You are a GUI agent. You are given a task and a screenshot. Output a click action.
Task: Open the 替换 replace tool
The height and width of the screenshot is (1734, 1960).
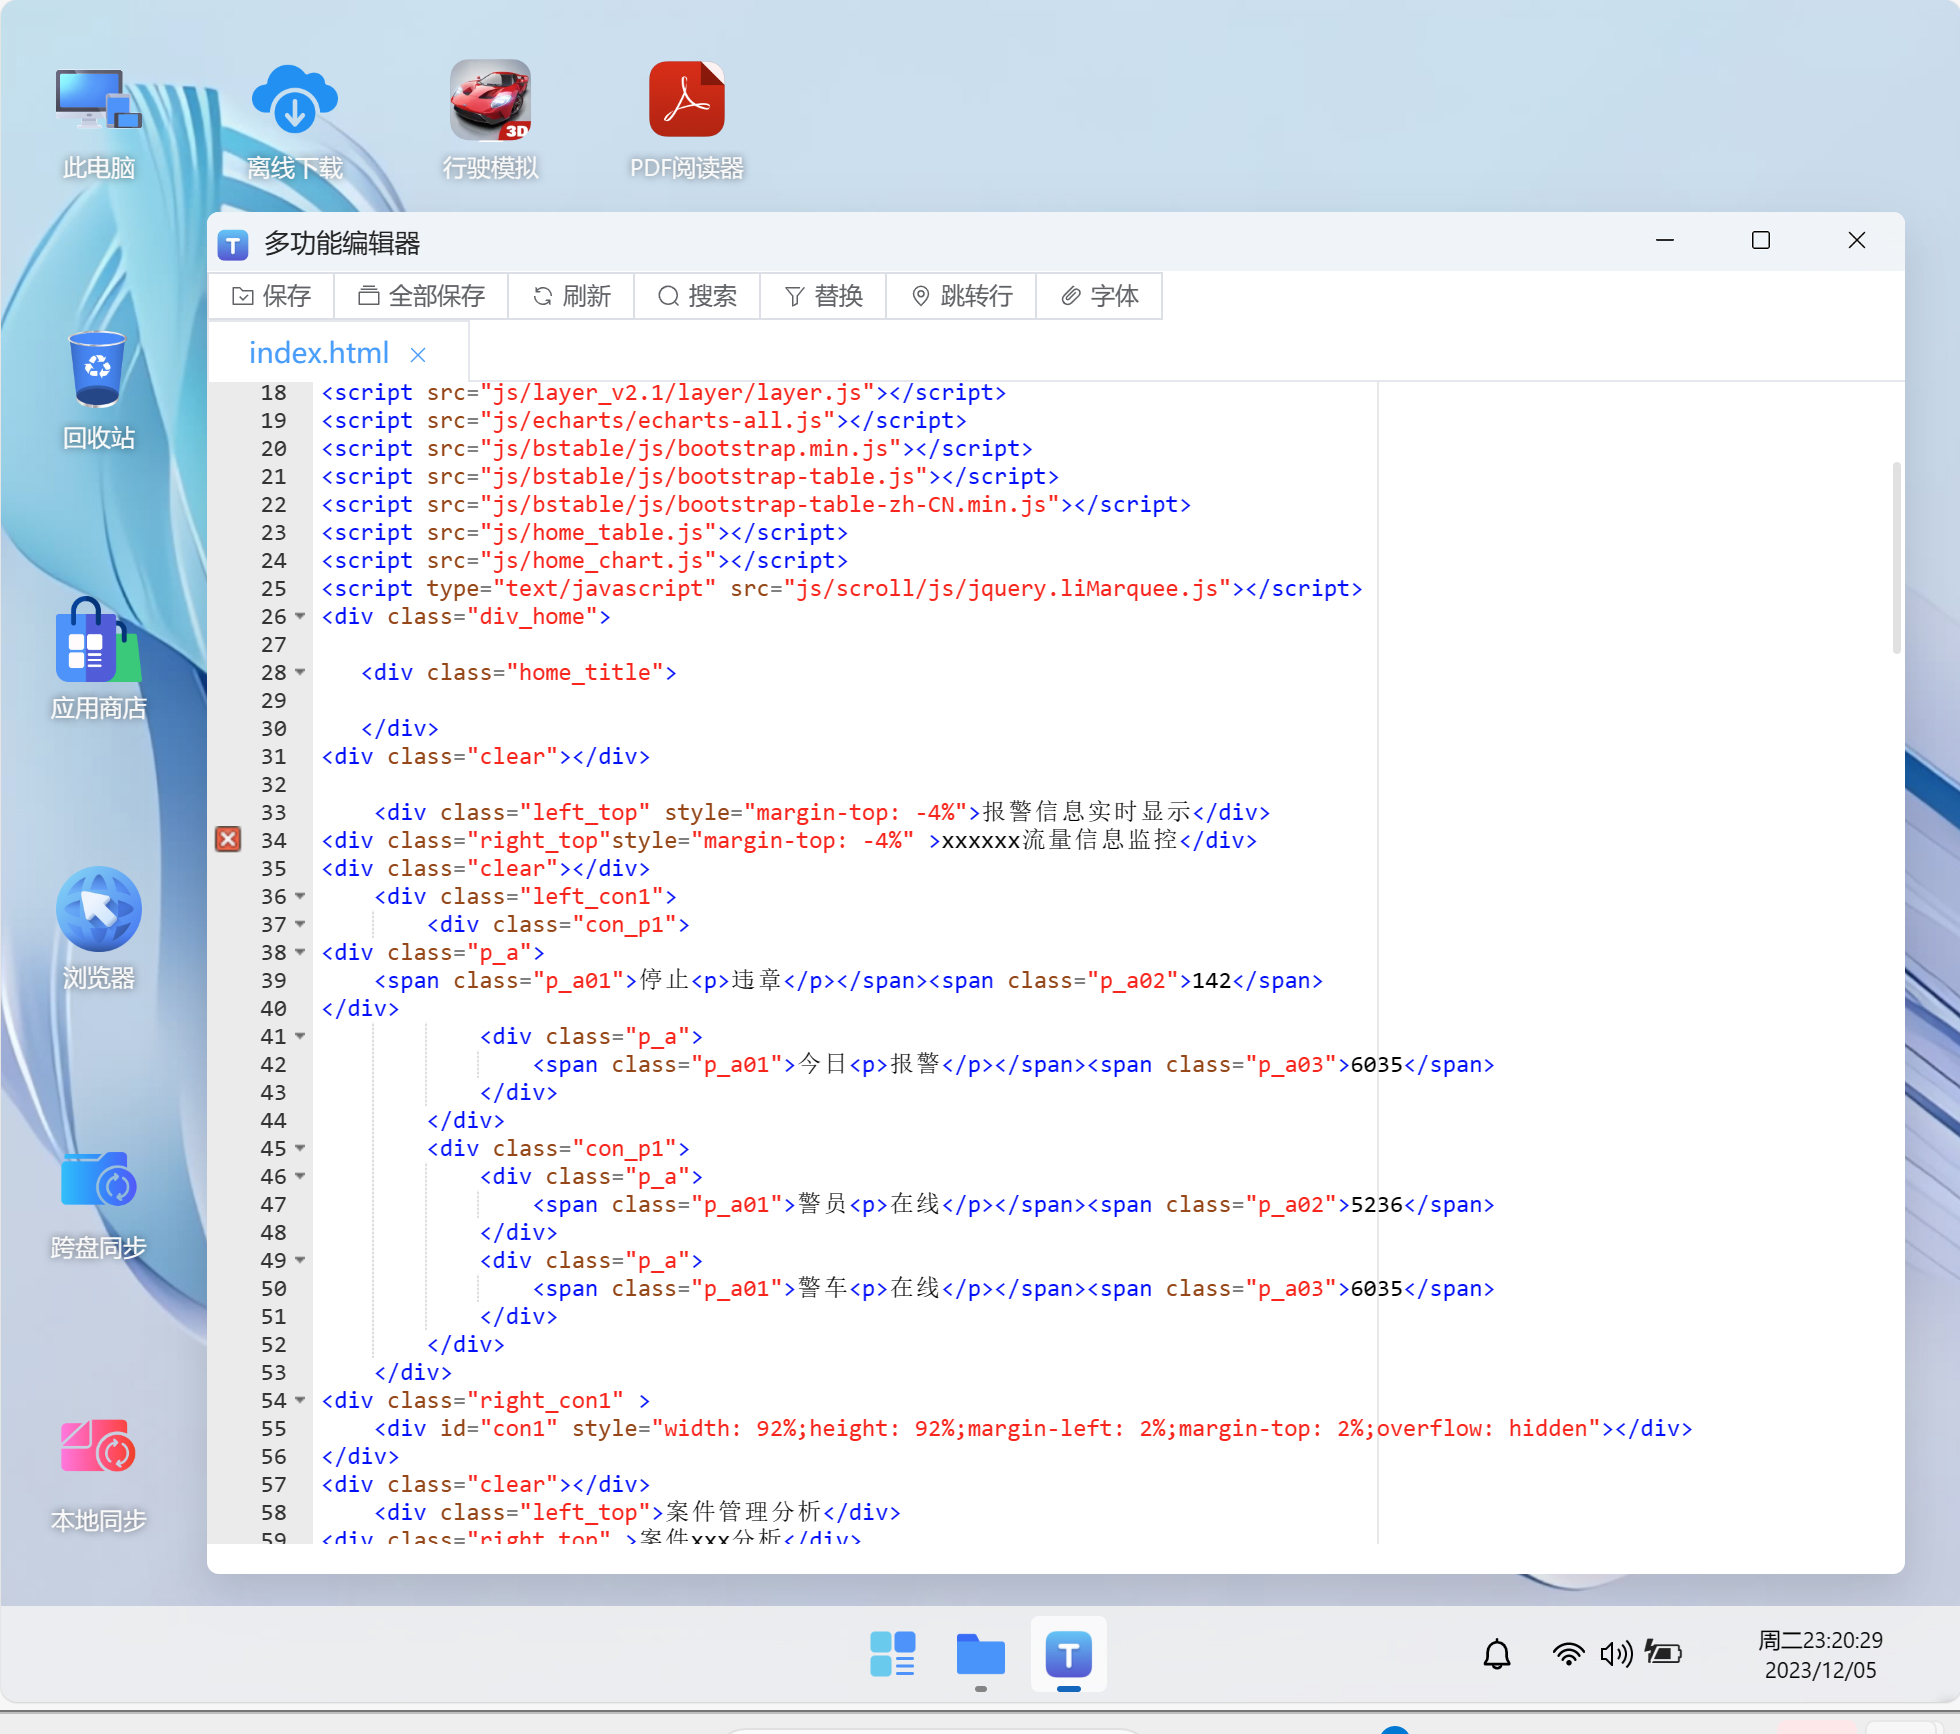(x=823, y=296)
